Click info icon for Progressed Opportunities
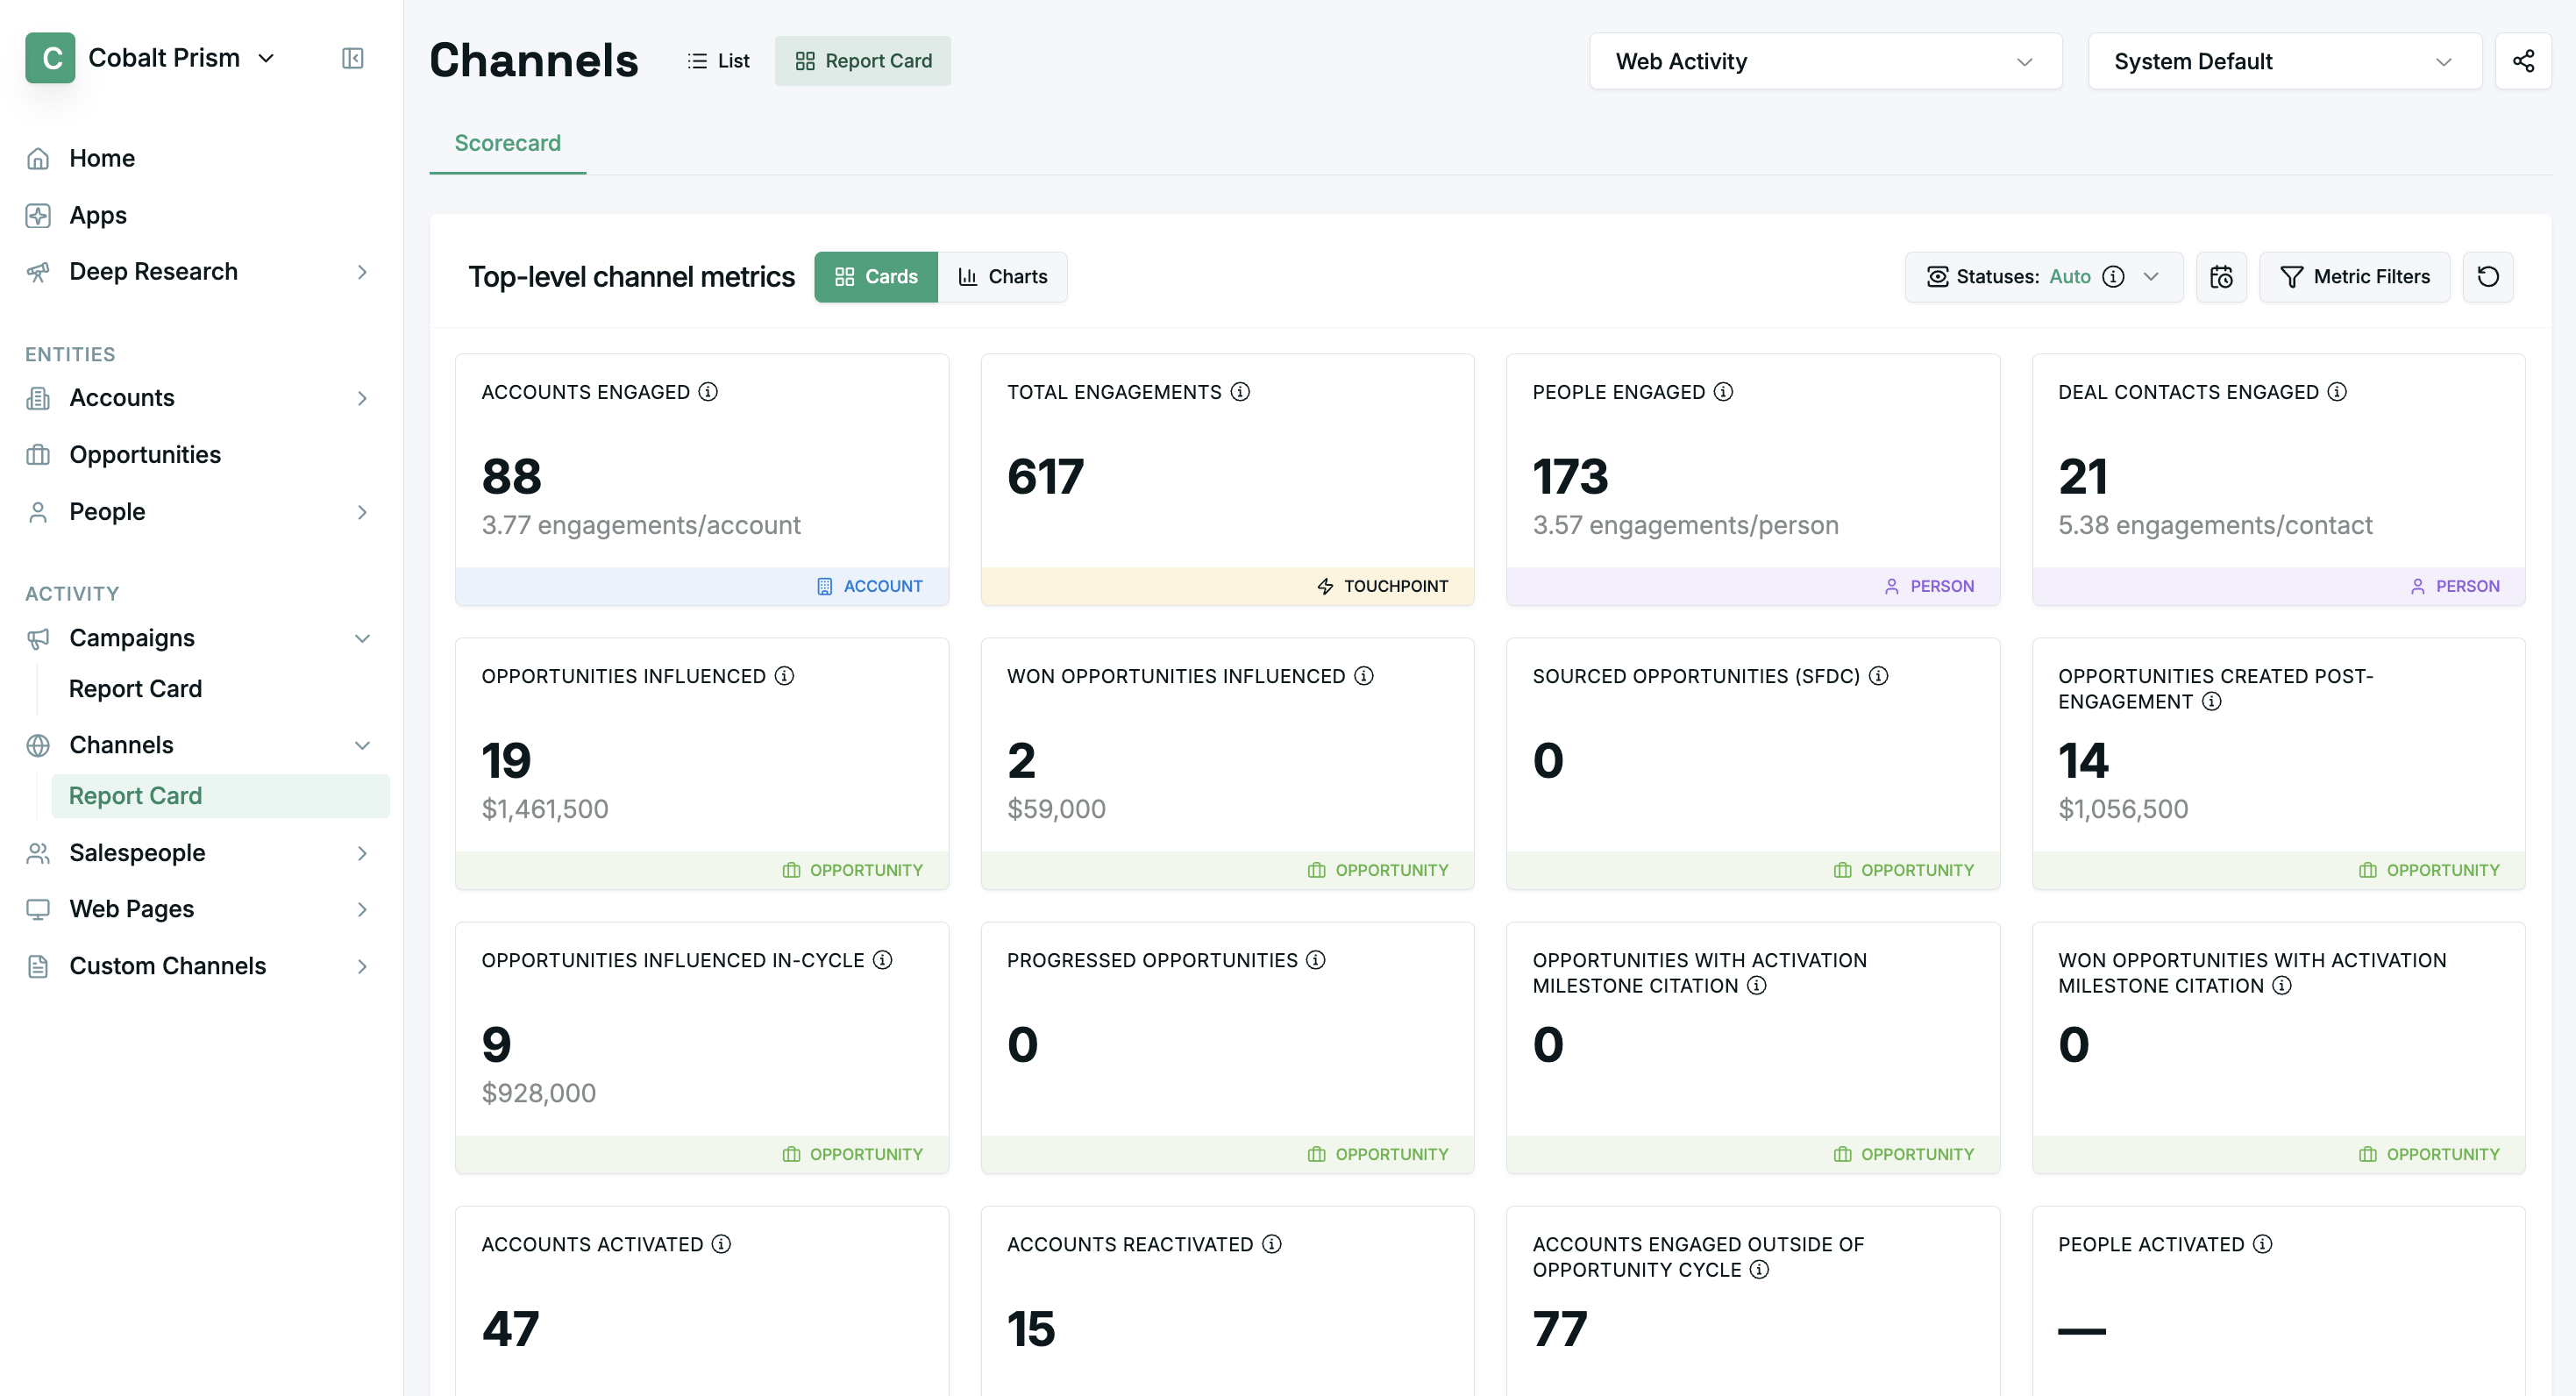The height and width of the screenshot is (1396, 2576). point(1316,960)
